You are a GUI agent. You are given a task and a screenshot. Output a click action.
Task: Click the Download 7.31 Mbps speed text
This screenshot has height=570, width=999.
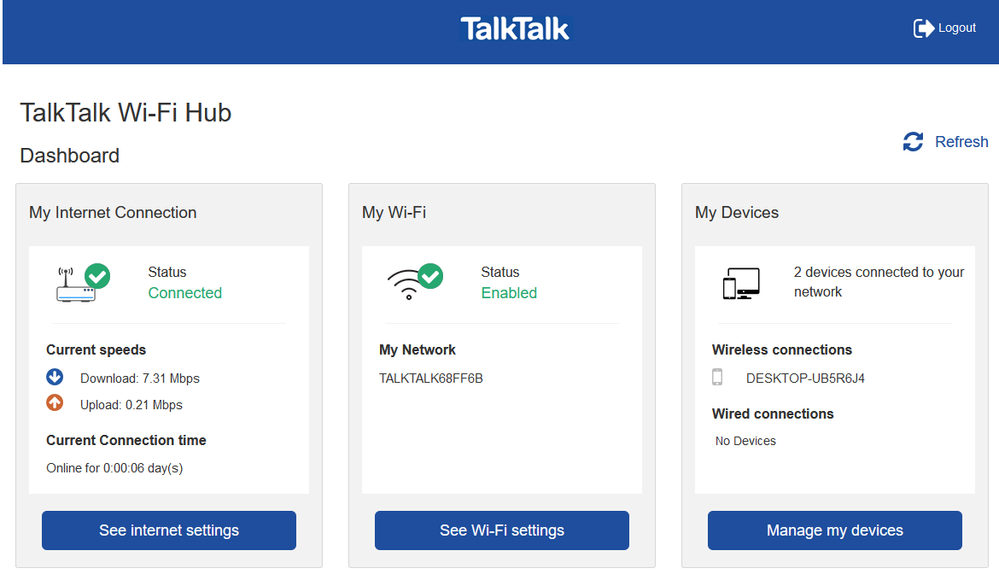[140, 379]
